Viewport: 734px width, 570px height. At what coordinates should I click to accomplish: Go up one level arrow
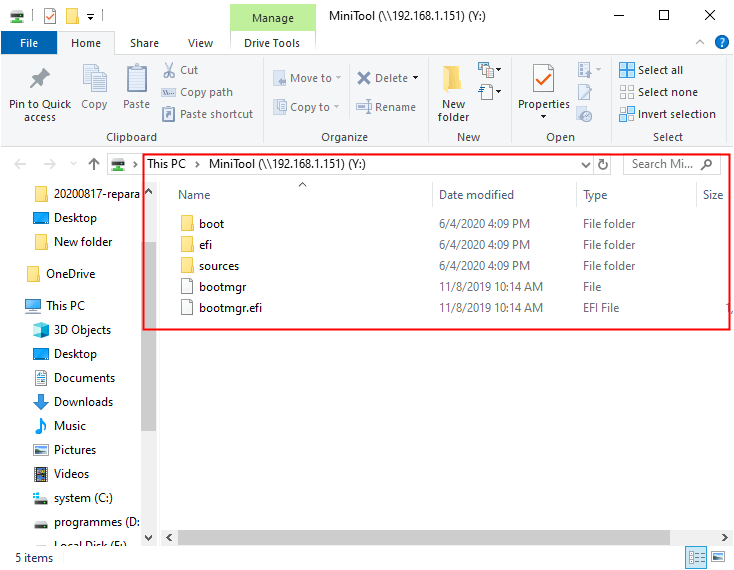click(x=94, y=164)
